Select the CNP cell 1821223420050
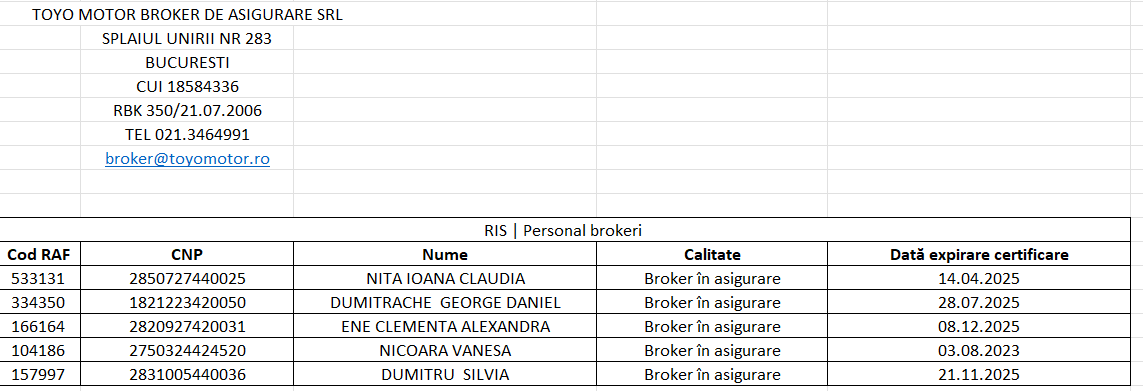This screenshot has height=391, width=1143. [187, 303]
